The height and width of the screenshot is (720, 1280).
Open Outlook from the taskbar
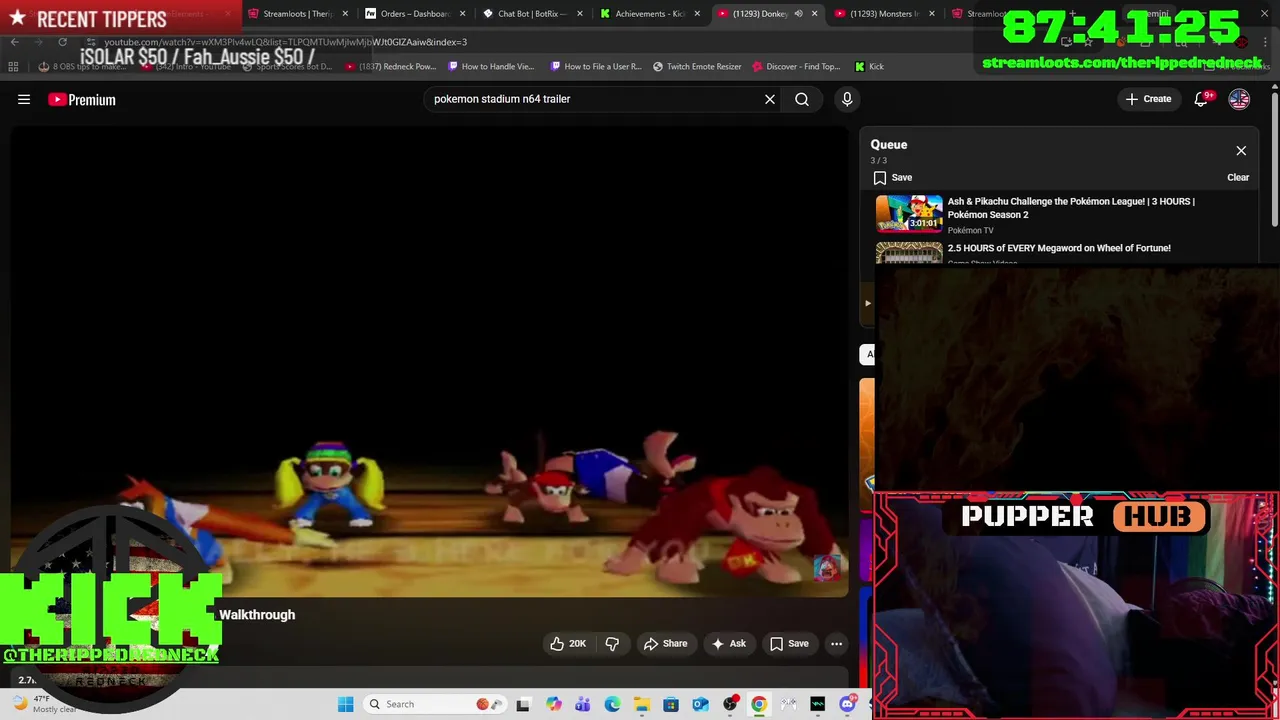700,704
